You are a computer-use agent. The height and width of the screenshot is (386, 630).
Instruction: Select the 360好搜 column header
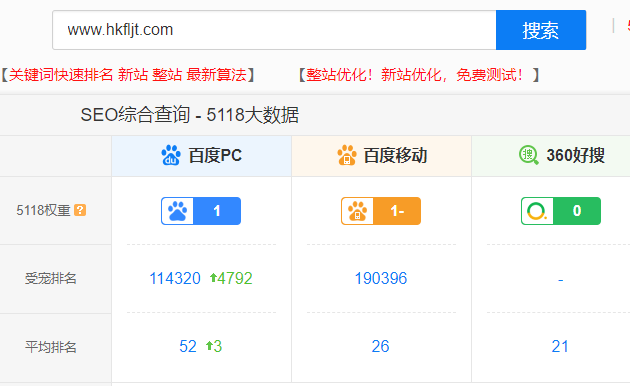tap(551, 156)
